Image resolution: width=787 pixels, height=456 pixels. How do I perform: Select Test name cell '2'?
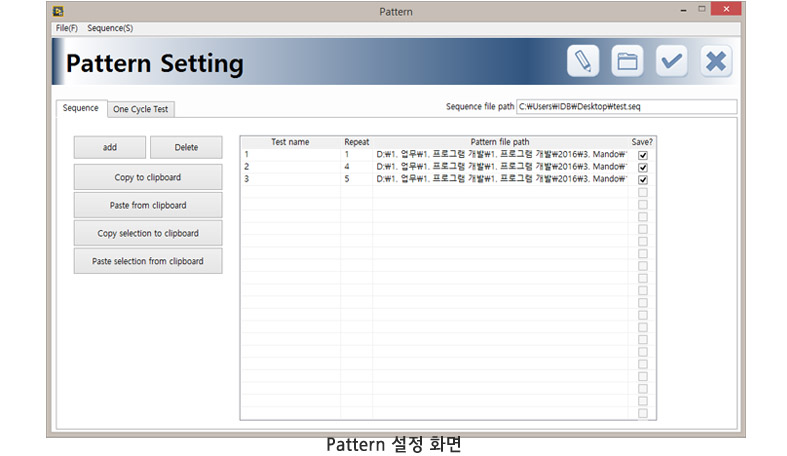pyautogui.click(x=291, y=167)
